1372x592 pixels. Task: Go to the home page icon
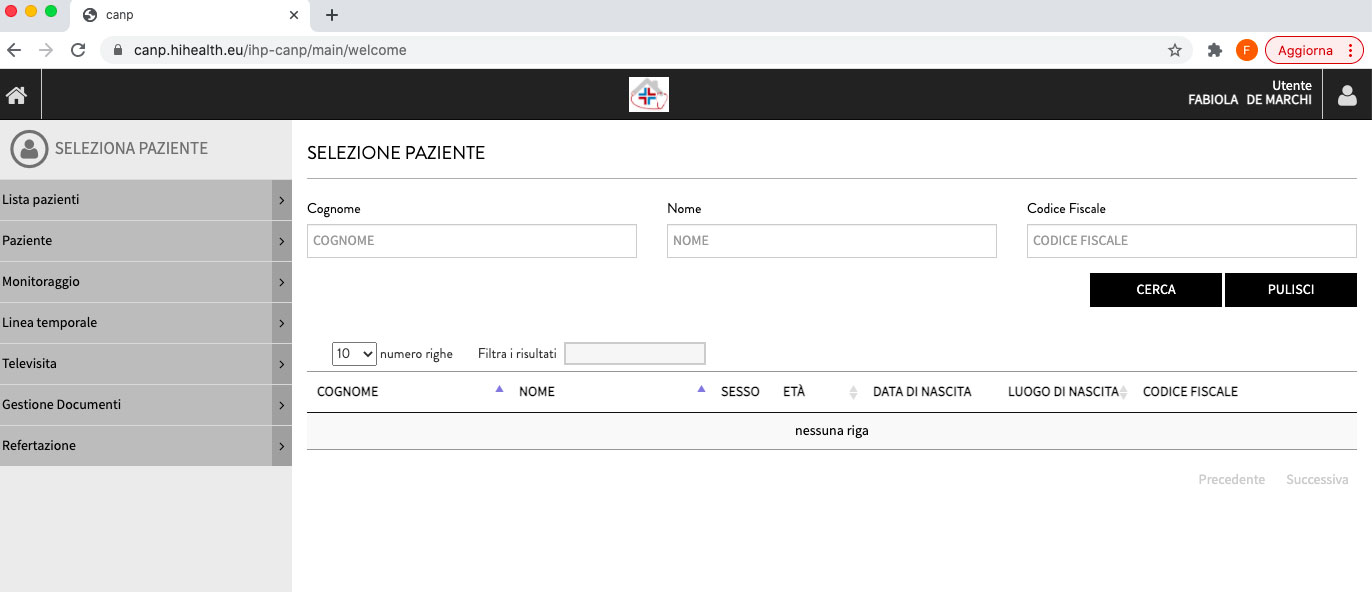coord(16,96)
